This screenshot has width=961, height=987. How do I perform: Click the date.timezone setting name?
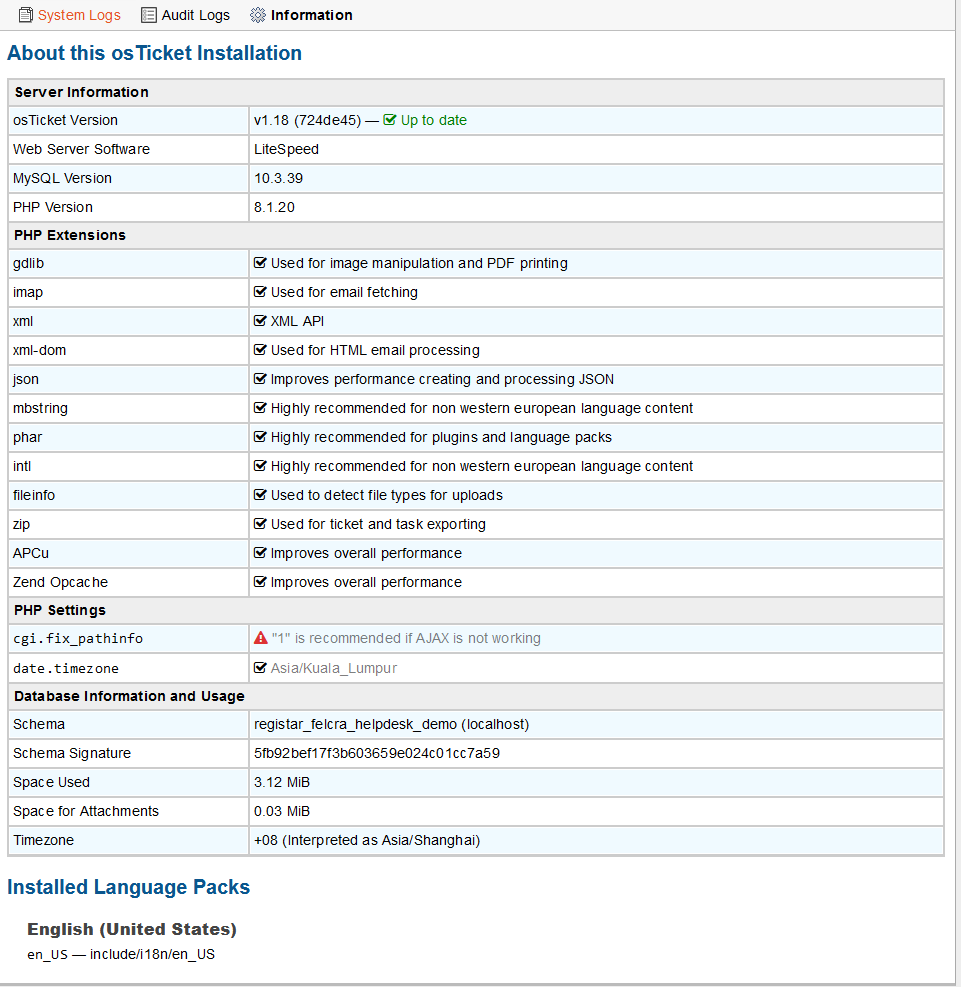[x=65, y=668]
